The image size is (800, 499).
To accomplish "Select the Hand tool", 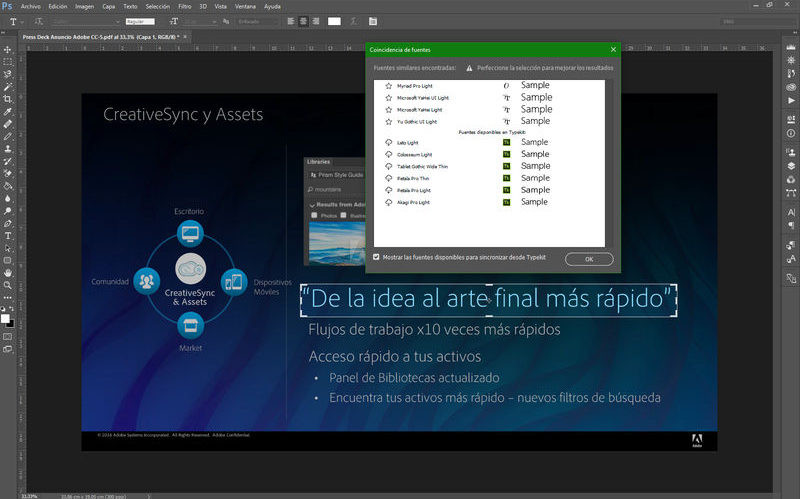I will (8, 273).
